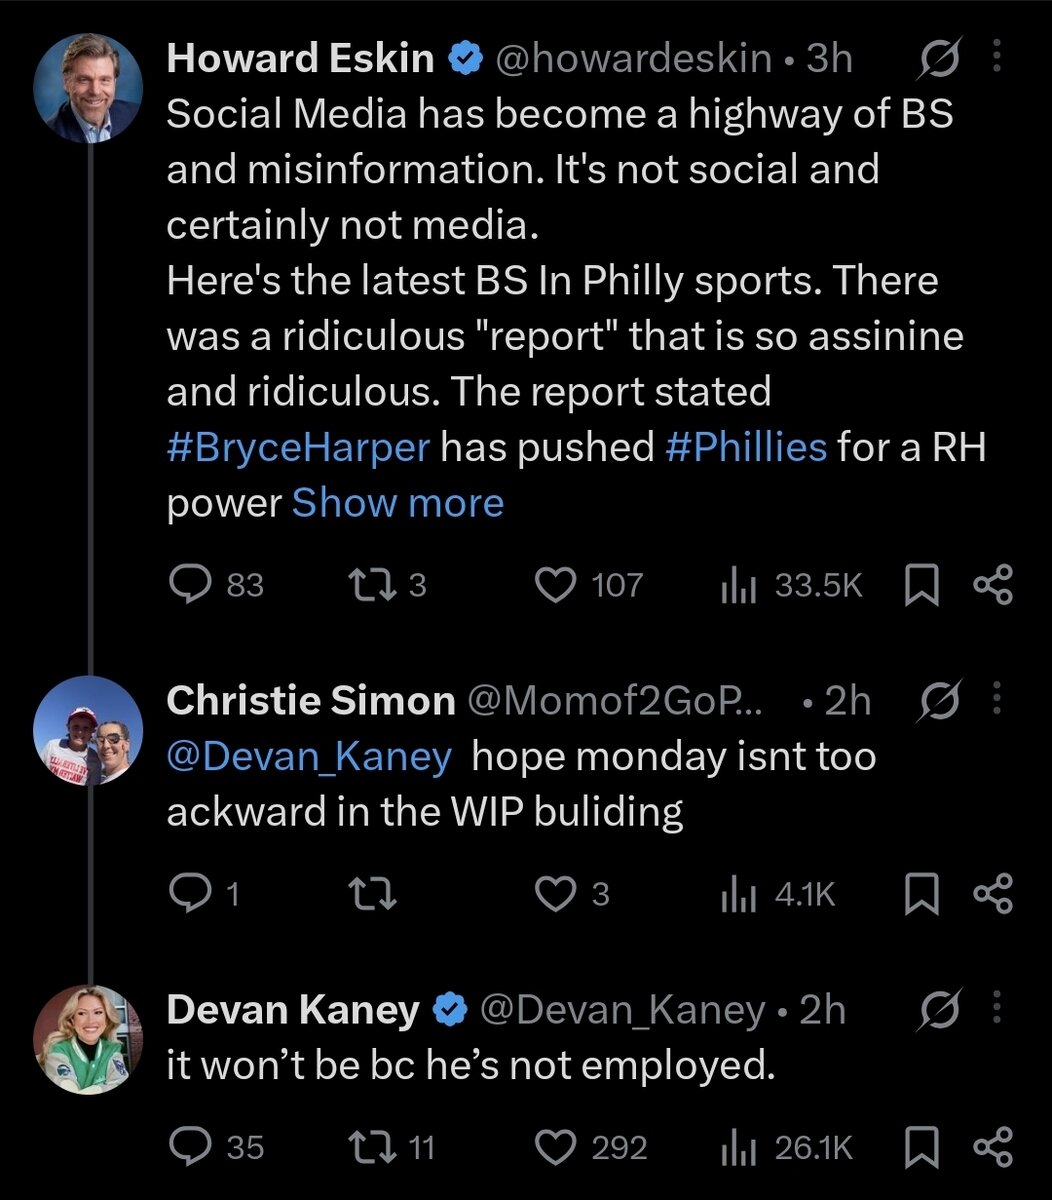This screenshot has width=1052, height=1200.
Task: Open the #BryceHarper hashtag
Action: (x=297, y=447)
